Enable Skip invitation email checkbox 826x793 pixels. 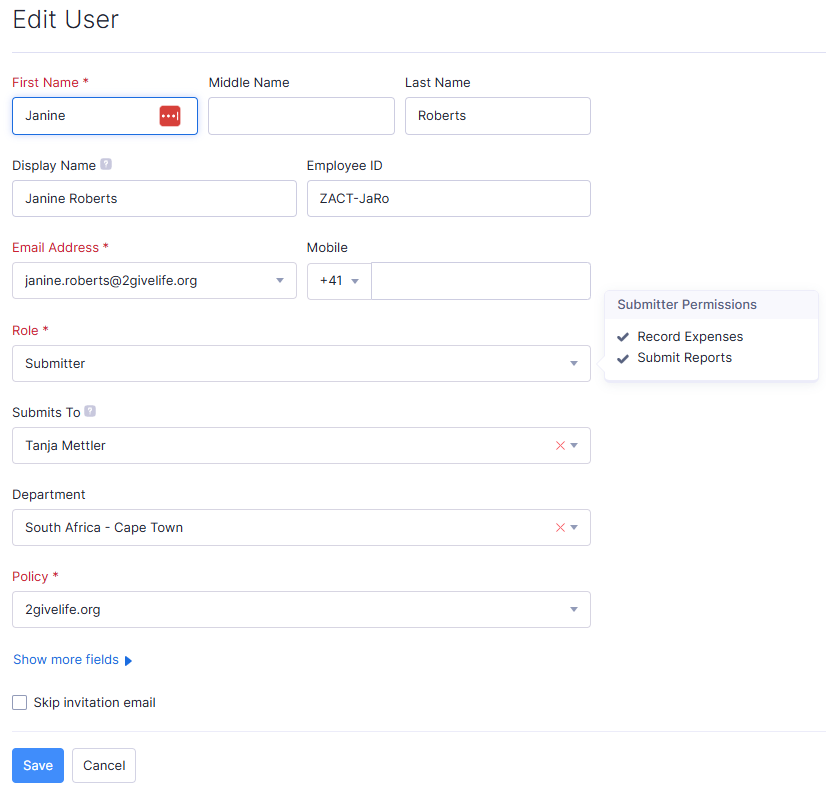tap(20, 703)
